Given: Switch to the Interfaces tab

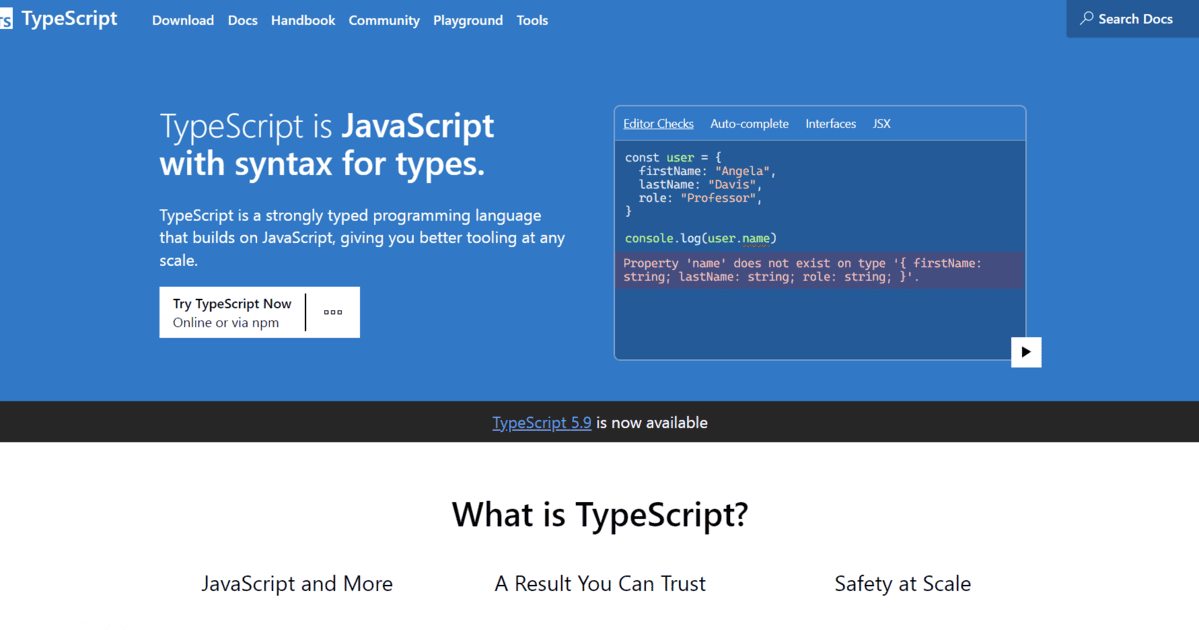Looking at the screenshot, I should (830, 124).
